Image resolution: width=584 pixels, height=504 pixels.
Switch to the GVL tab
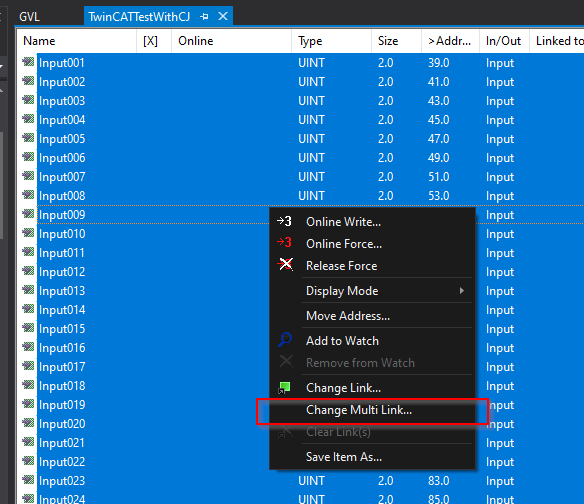tap(30, 17)
